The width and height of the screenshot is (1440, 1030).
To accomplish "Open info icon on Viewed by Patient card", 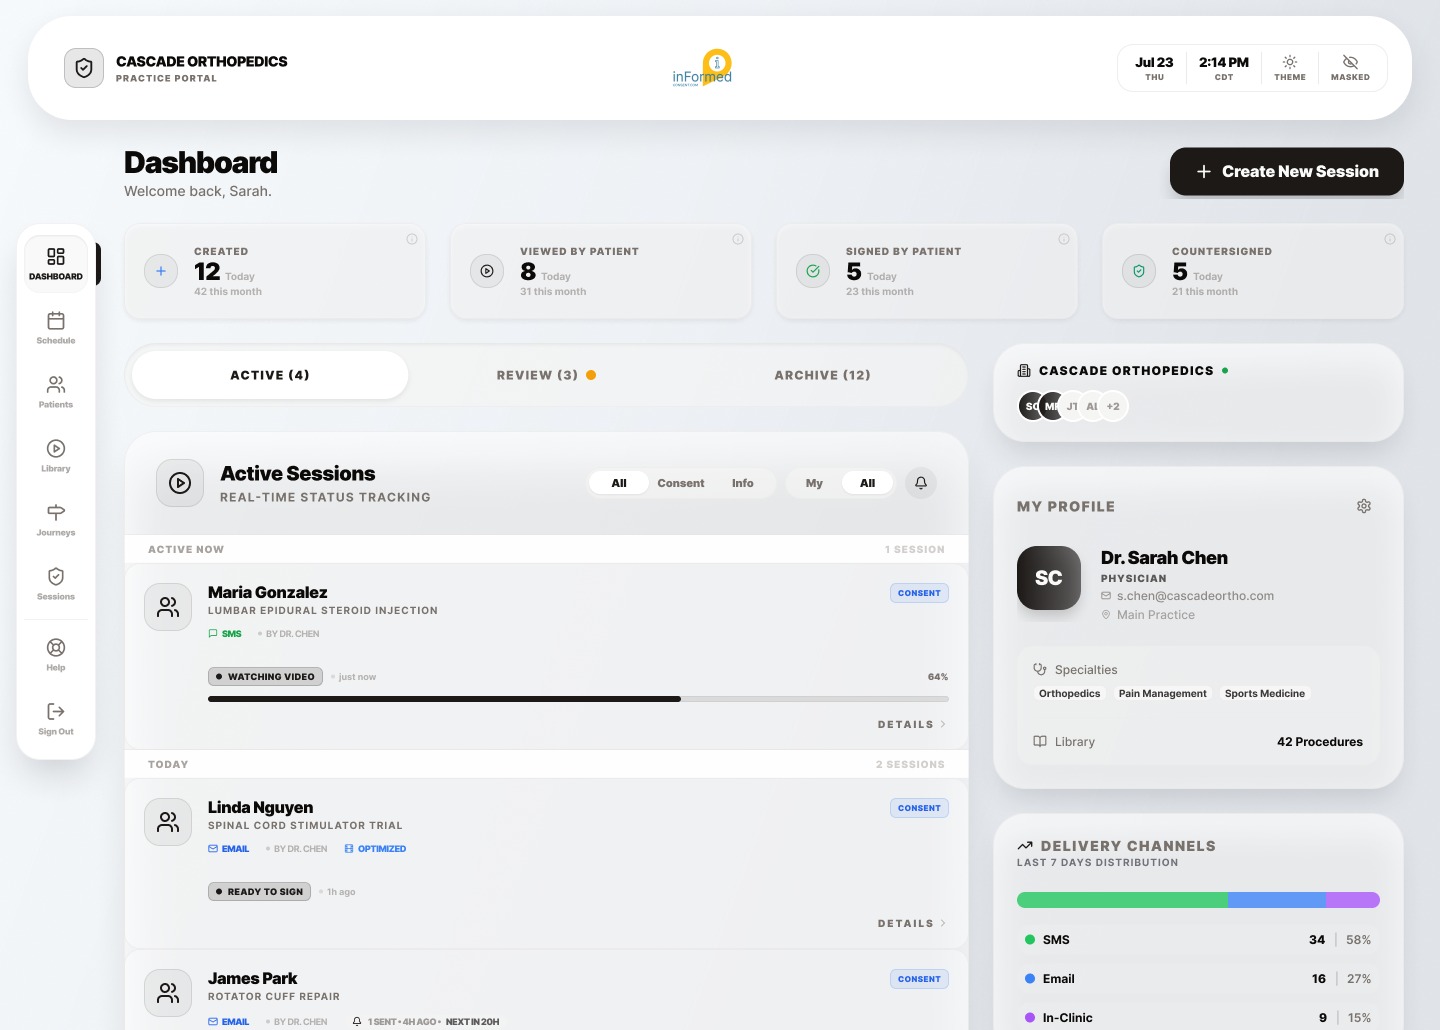I will coord(738,239).
